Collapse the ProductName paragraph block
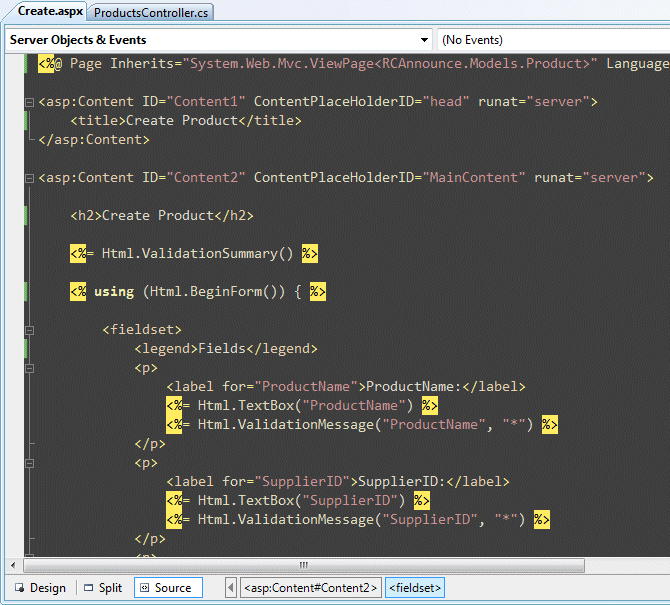 (29, 368)
